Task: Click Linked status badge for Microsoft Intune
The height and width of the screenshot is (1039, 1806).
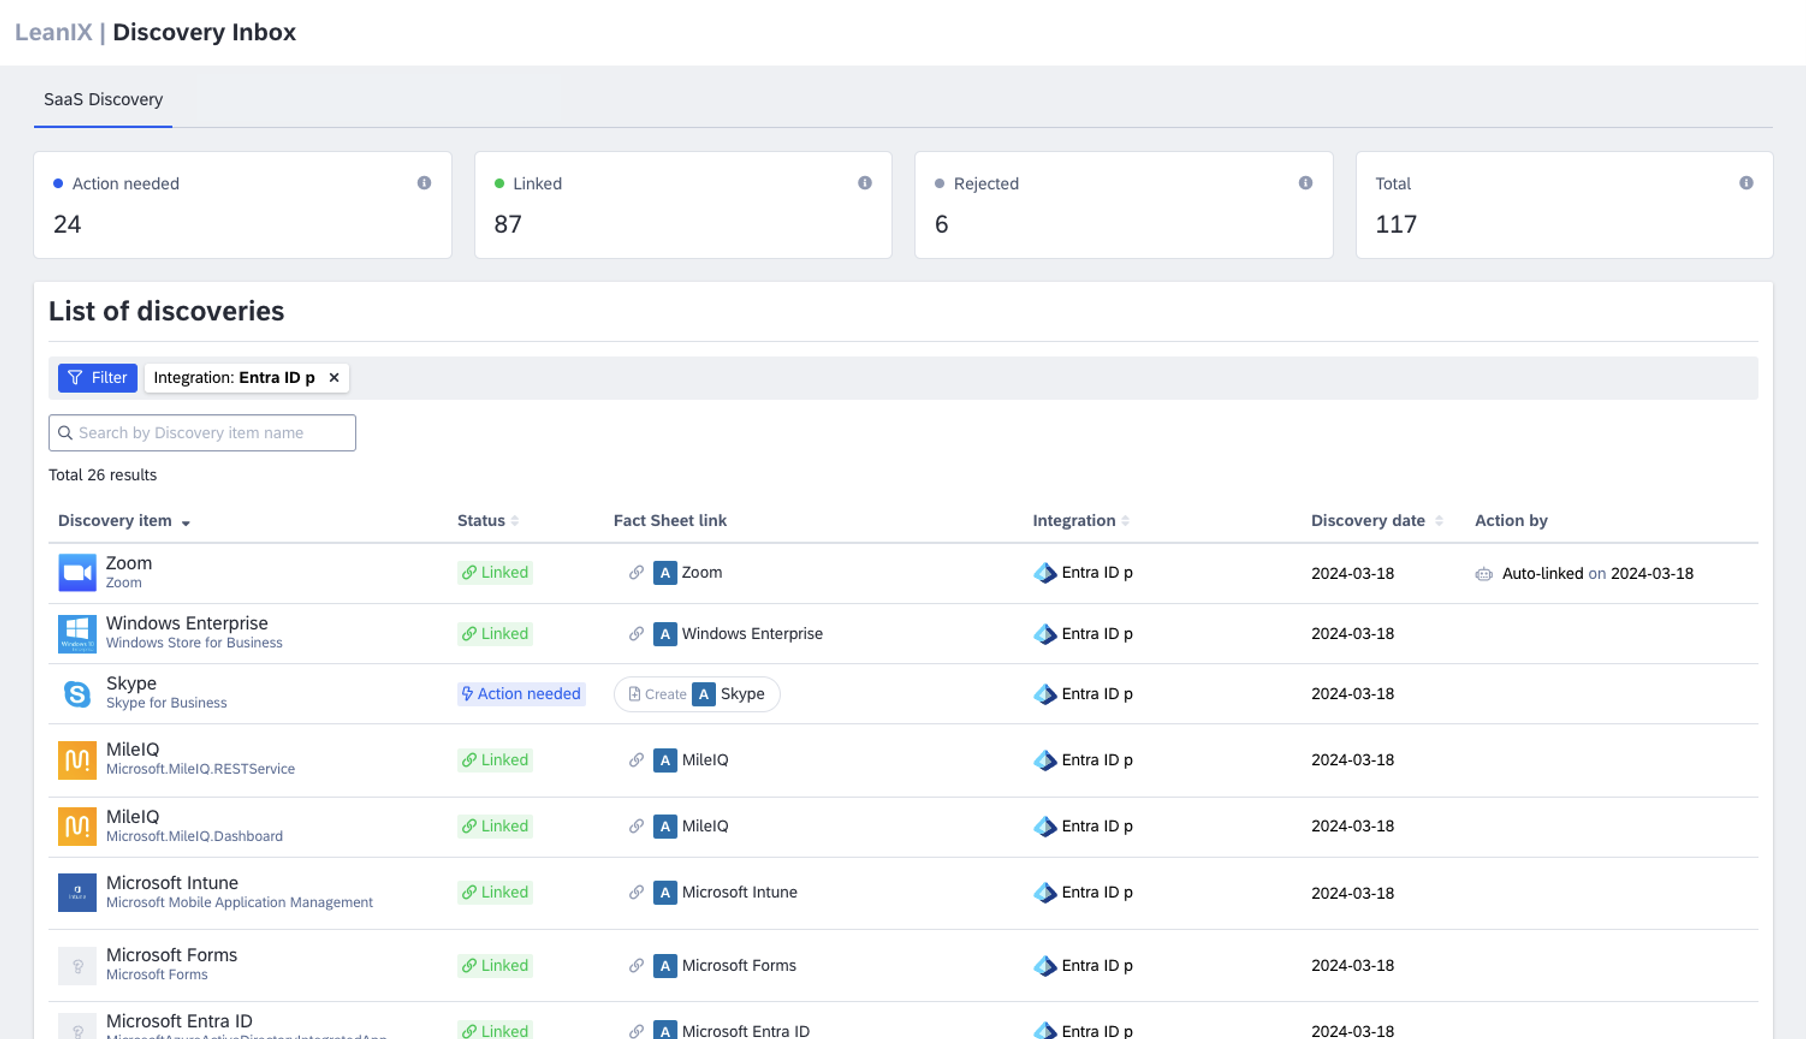Action: click(x=495, y=892)
